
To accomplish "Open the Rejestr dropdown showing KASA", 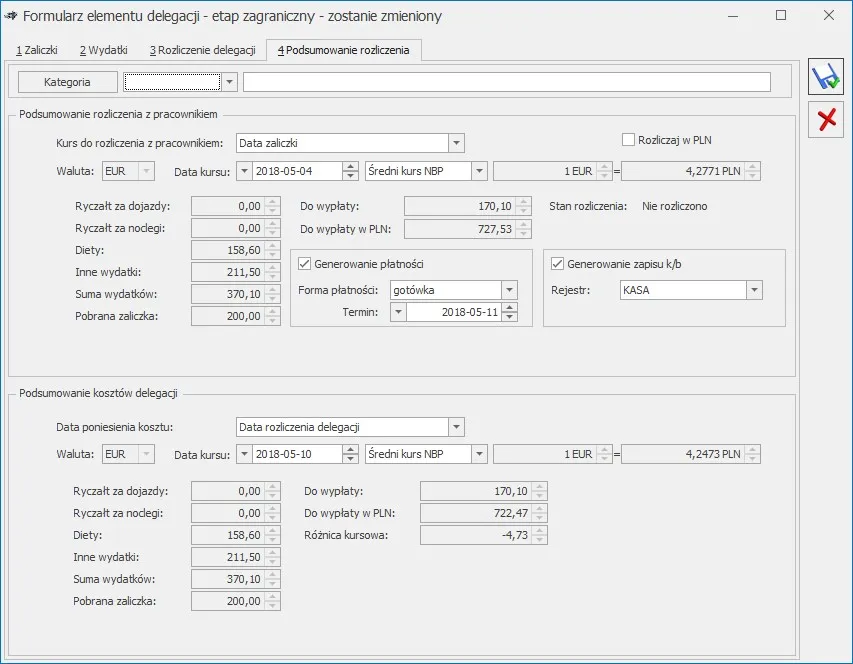I will point(754,290).
